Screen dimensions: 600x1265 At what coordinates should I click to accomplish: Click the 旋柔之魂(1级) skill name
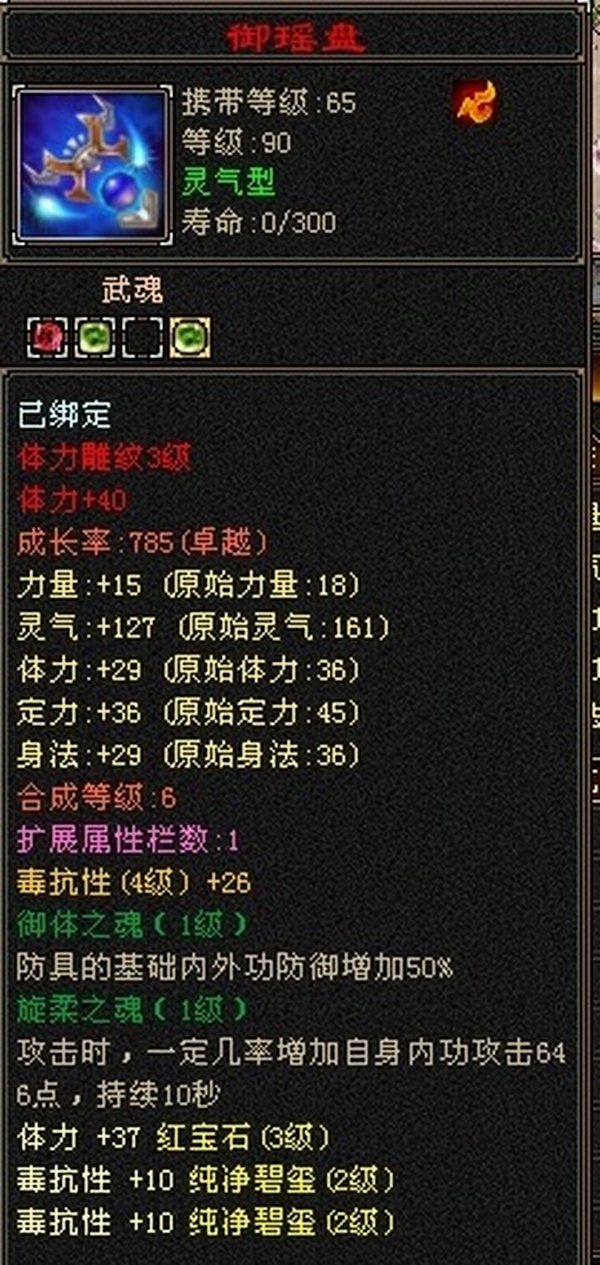tap(132, 1010)
